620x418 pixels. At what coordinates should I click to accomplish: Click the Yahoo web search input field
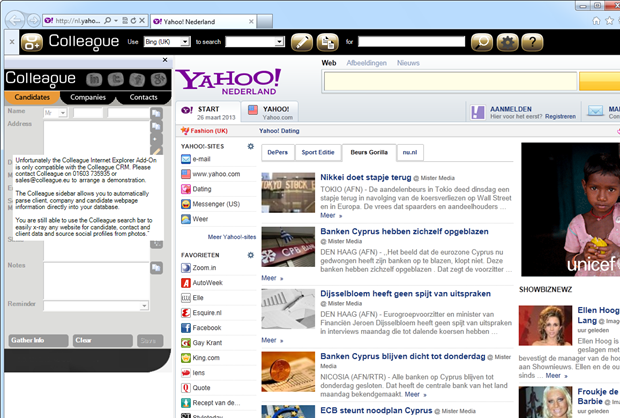click(x=450, y=82)
